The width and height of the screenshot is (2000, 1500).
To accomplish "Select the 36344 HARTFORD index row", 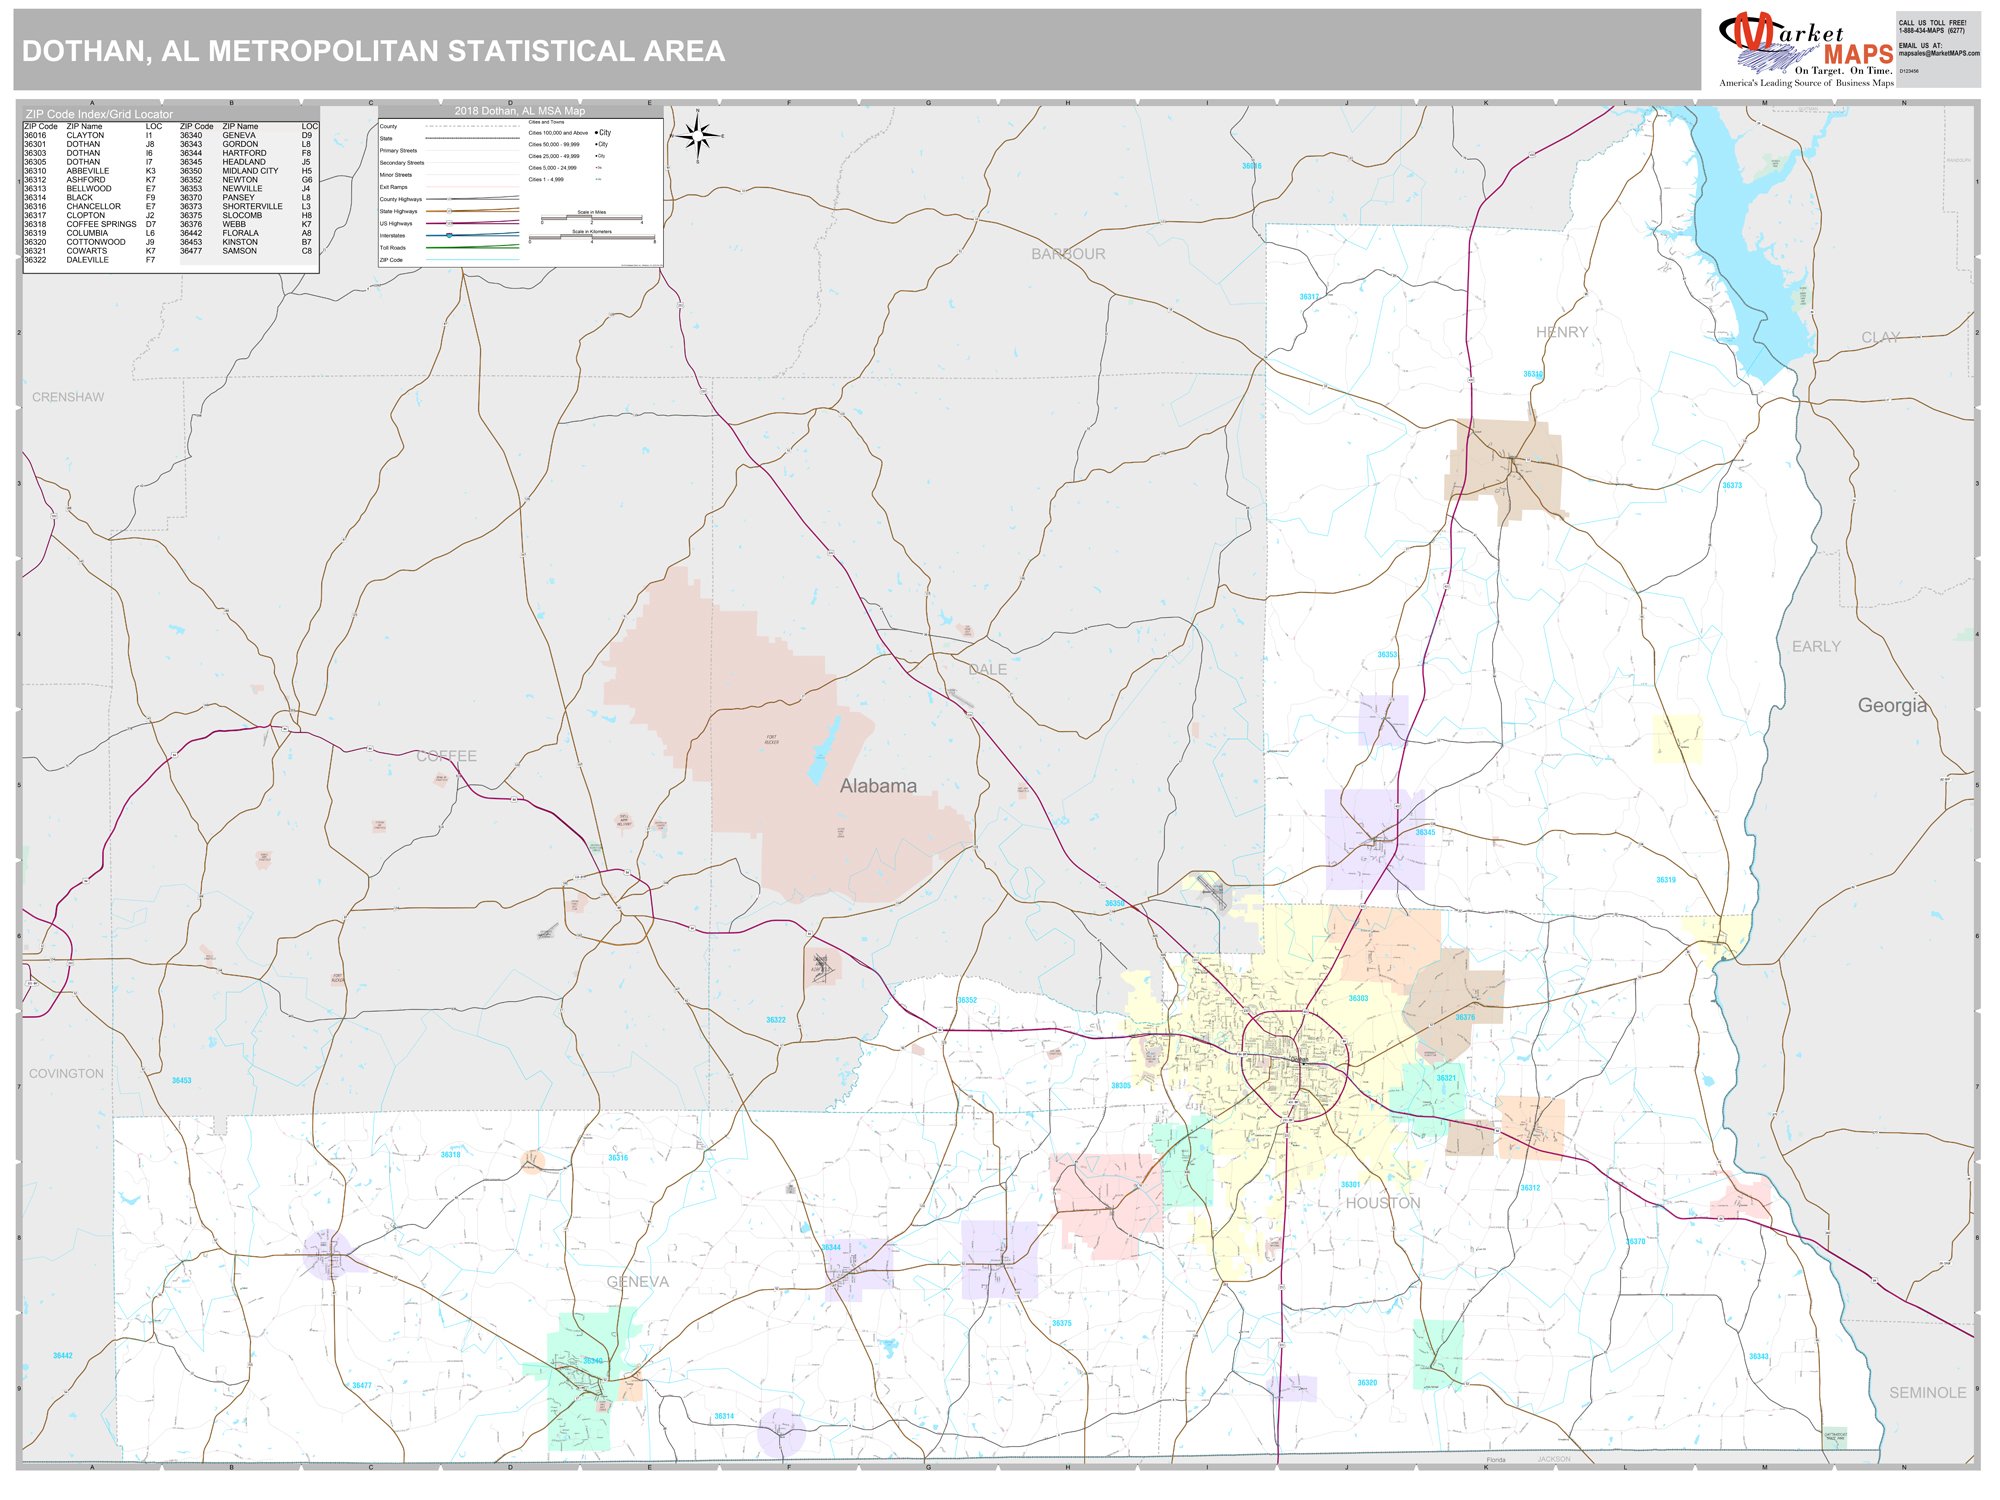I will 246,153.
